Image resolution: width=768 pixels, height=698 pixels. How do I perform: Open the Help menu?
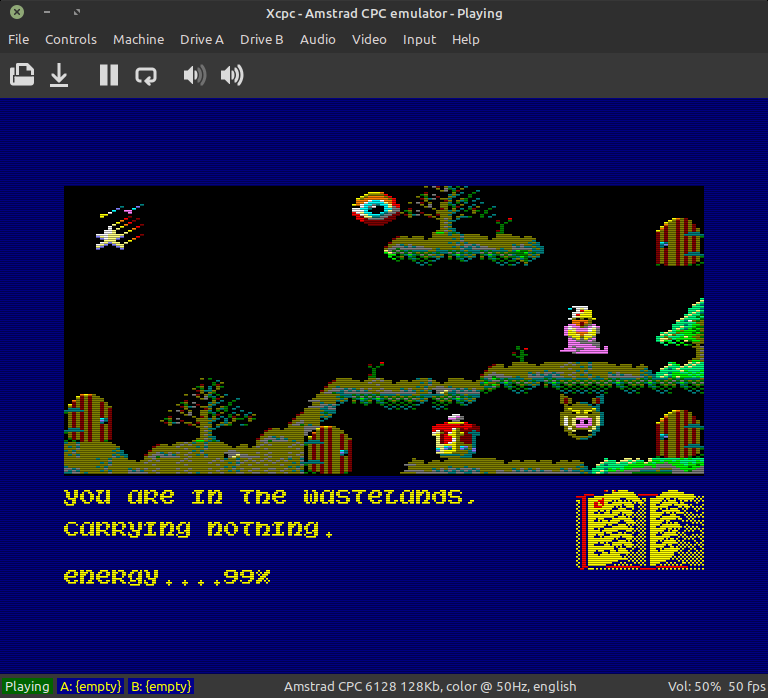[466, 39]
